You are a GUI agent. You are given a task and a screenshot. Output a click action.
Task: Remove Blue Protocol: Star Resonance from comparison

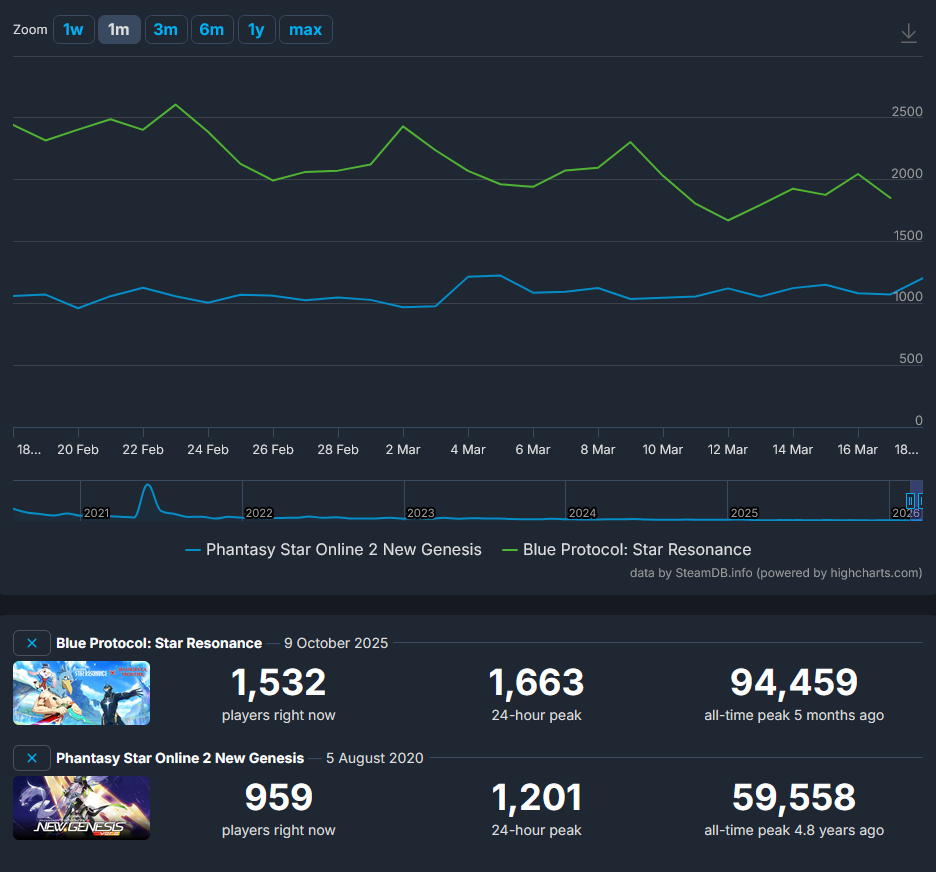32,643
